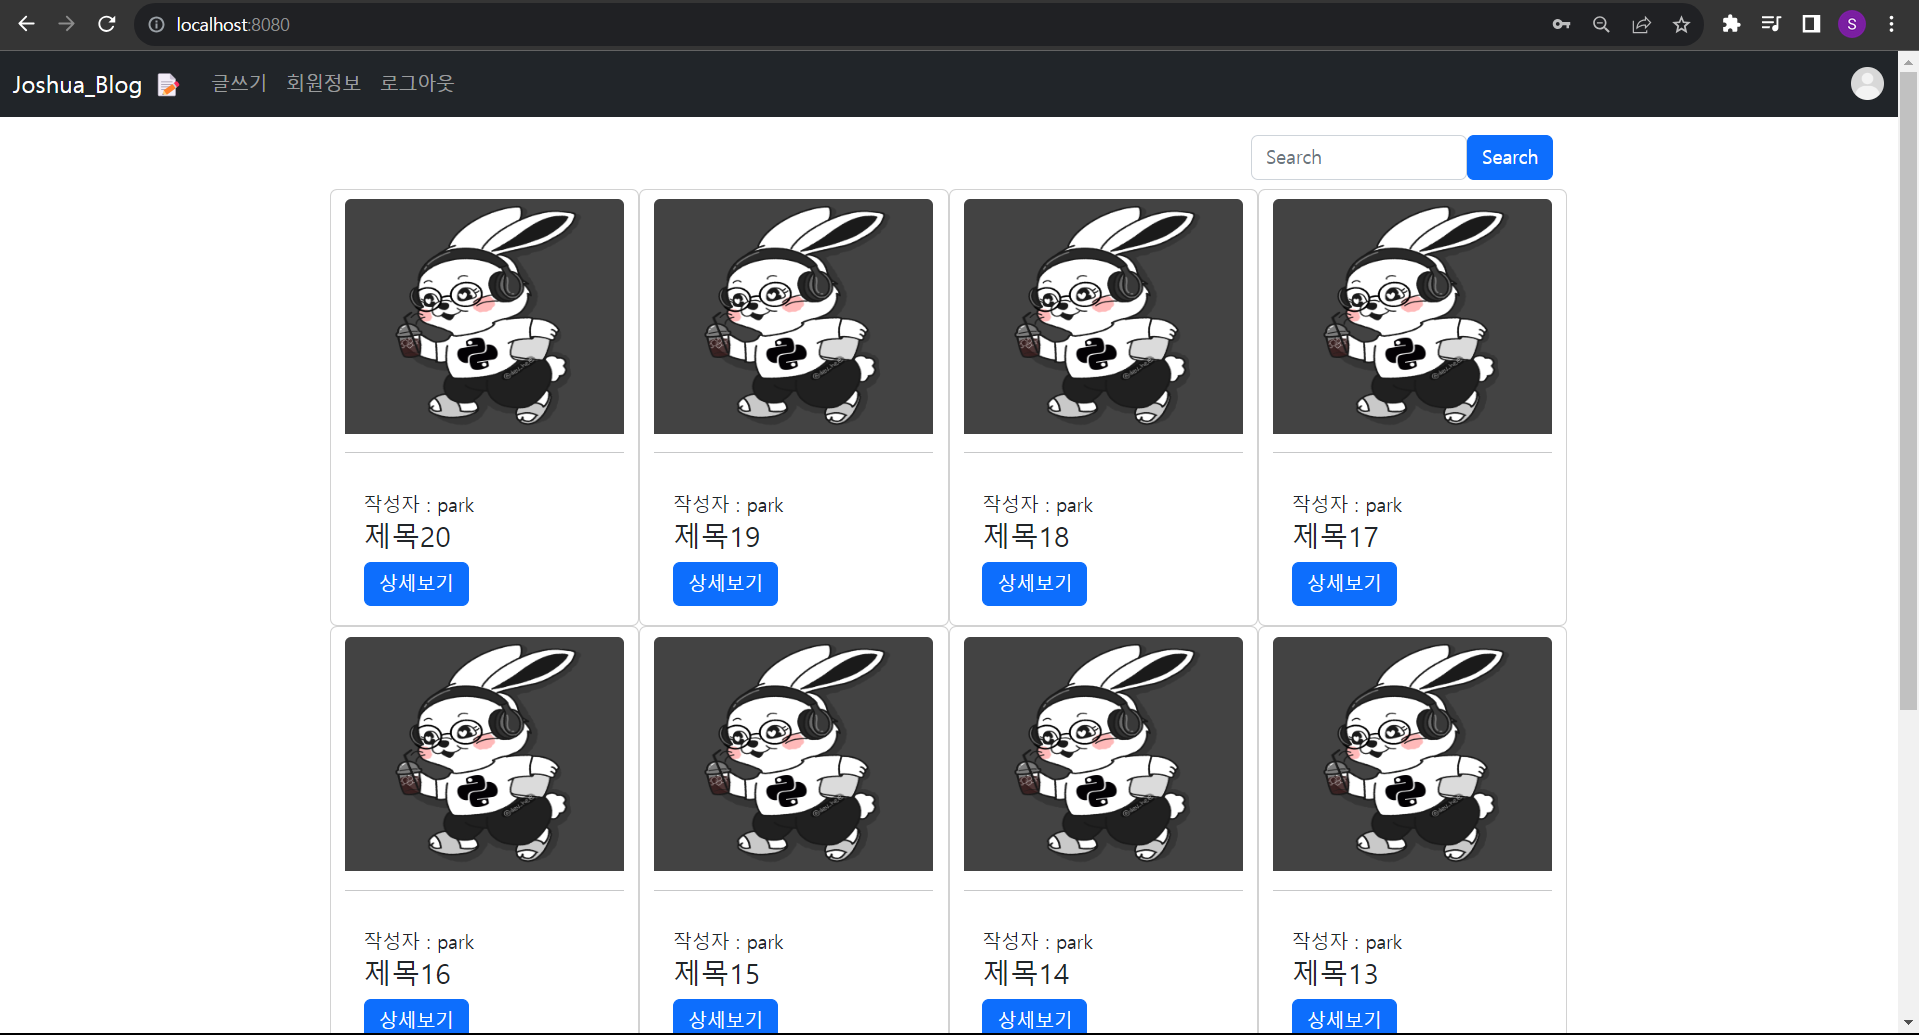Click the rabbit thumbnail of 제목18
Viewport: 1919px width, 1035px height.
coord(1103,316)
